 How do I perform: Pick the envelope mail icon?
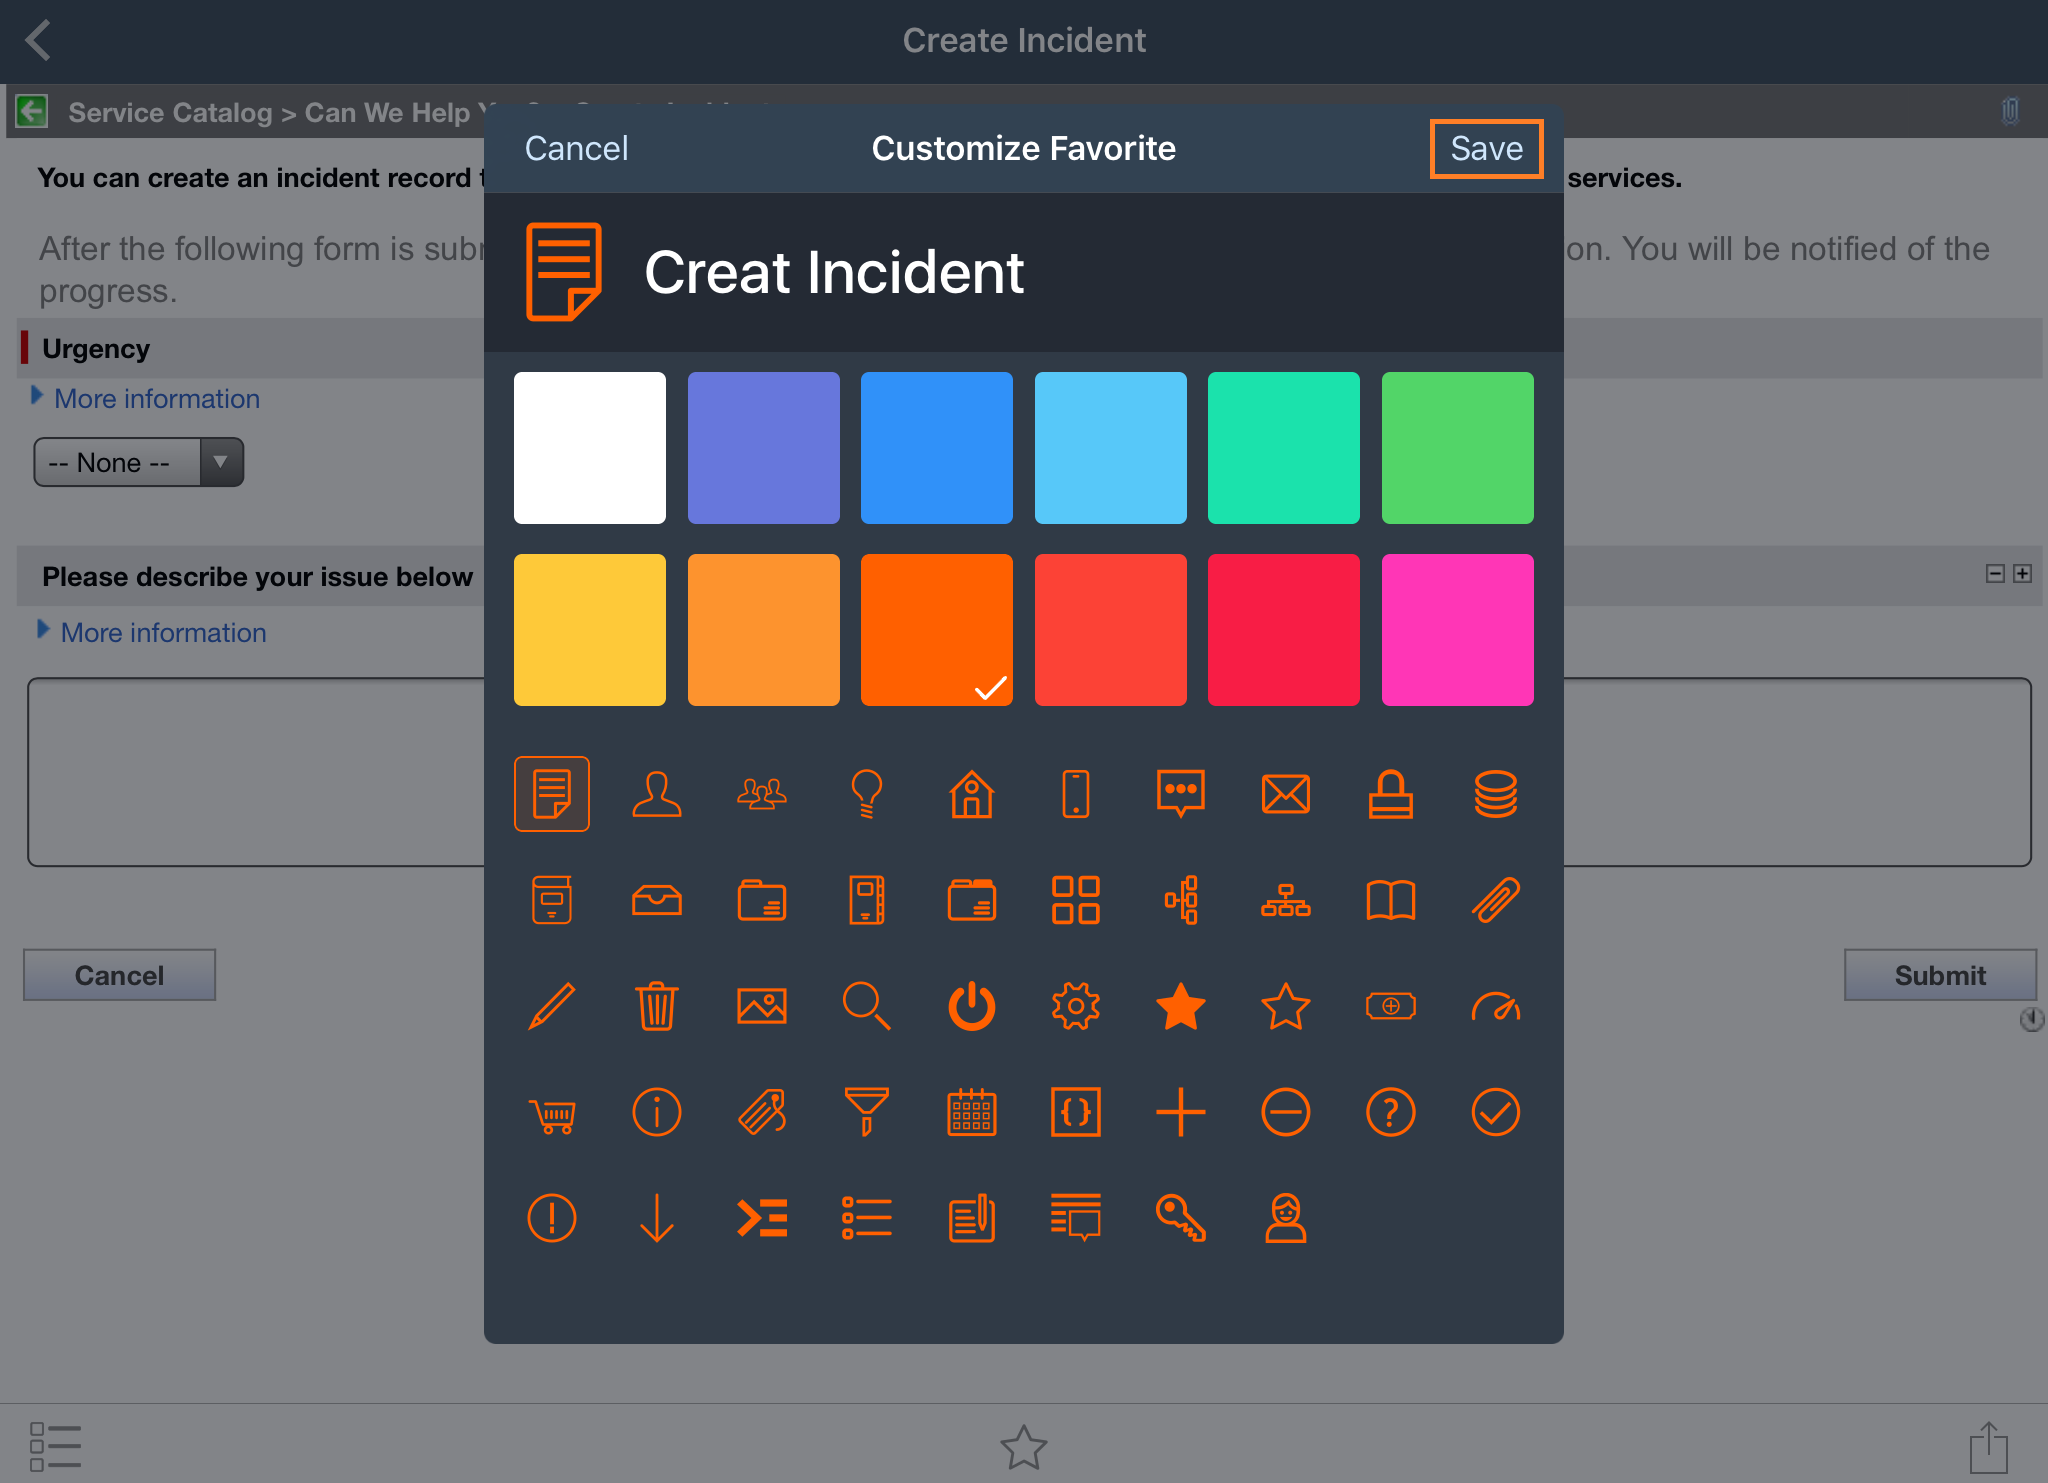click(x=1286, y=794)
